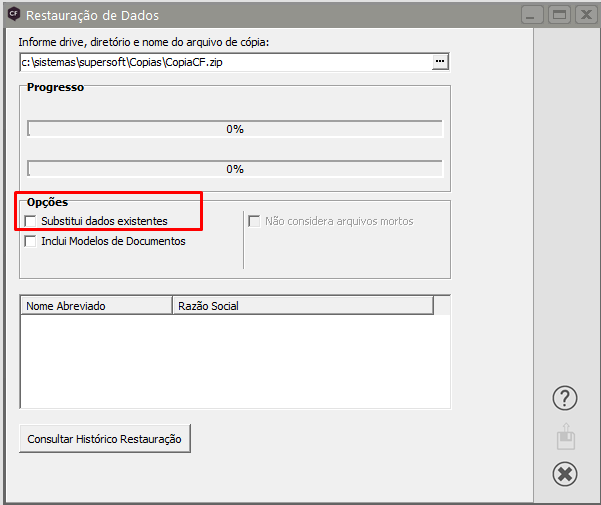Click the CF application icon in title bar
Viewport: 601px width, 505px height.
click(13, 15)
